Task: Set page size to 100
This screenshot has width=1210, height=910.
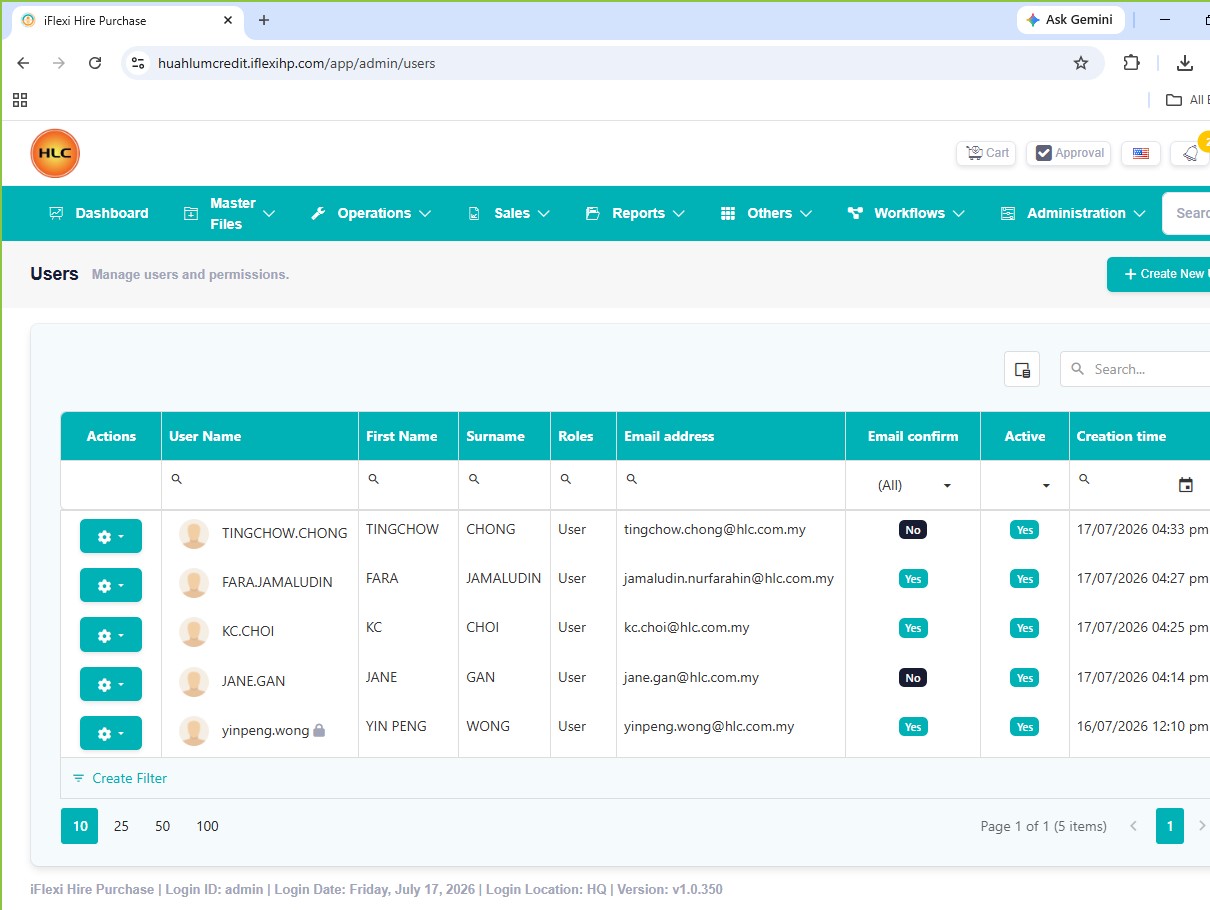Action: pos(207,826)
